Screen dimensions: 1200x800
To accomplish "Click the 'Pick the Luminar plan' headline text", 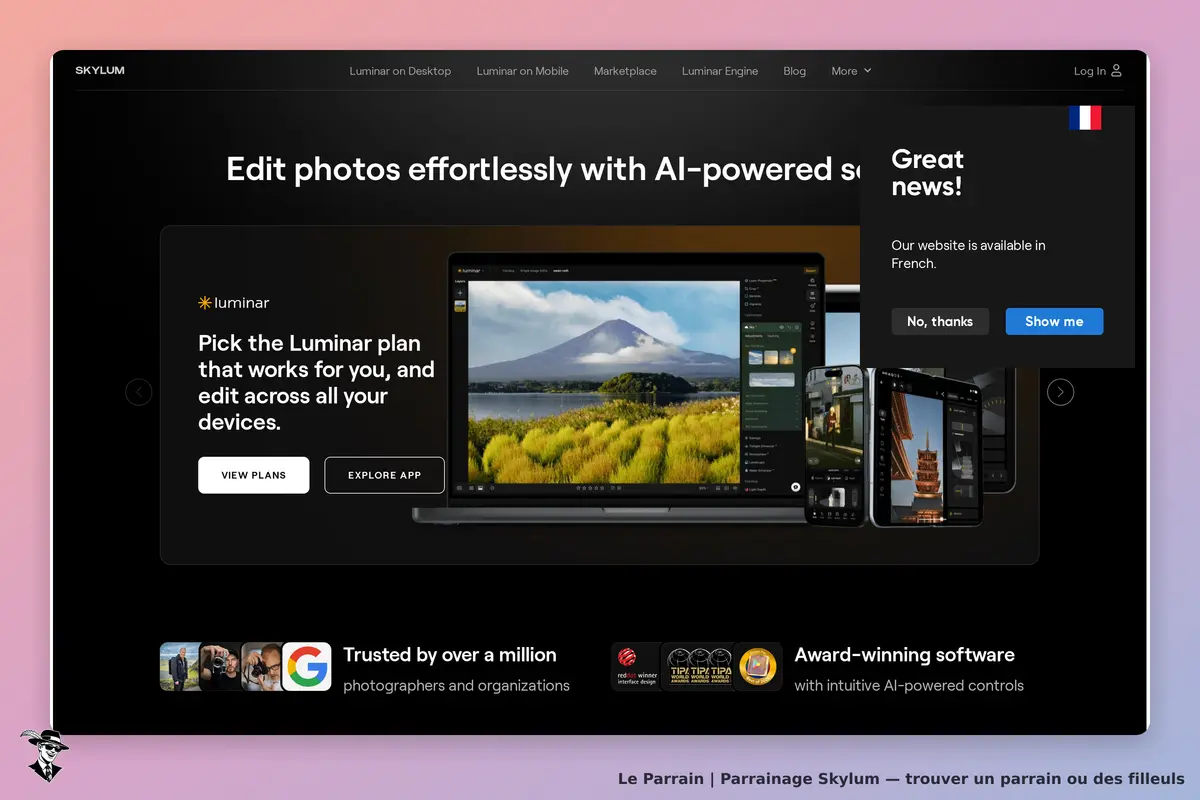I will (x=317, y=382).
